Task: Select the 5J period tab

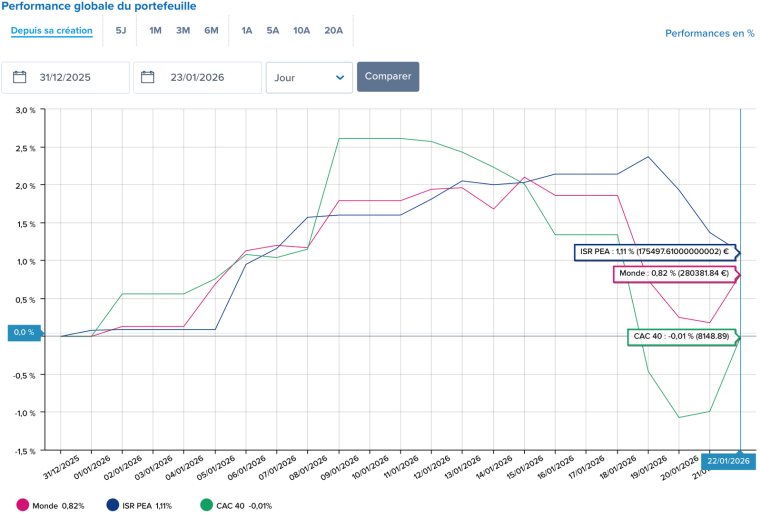Action: point(121,30)
